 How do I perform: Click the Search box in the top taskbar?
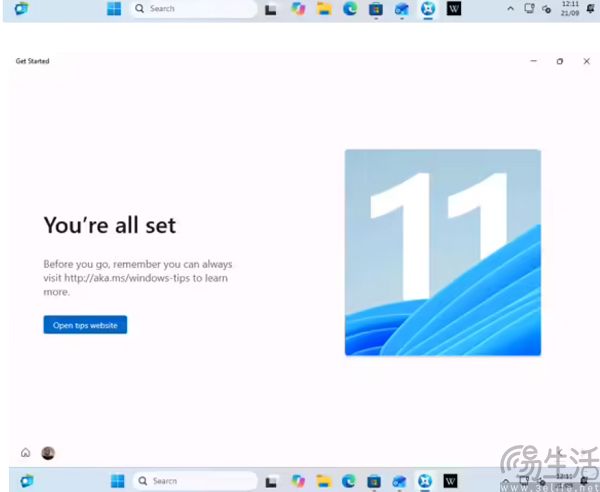tap(194, 8)
